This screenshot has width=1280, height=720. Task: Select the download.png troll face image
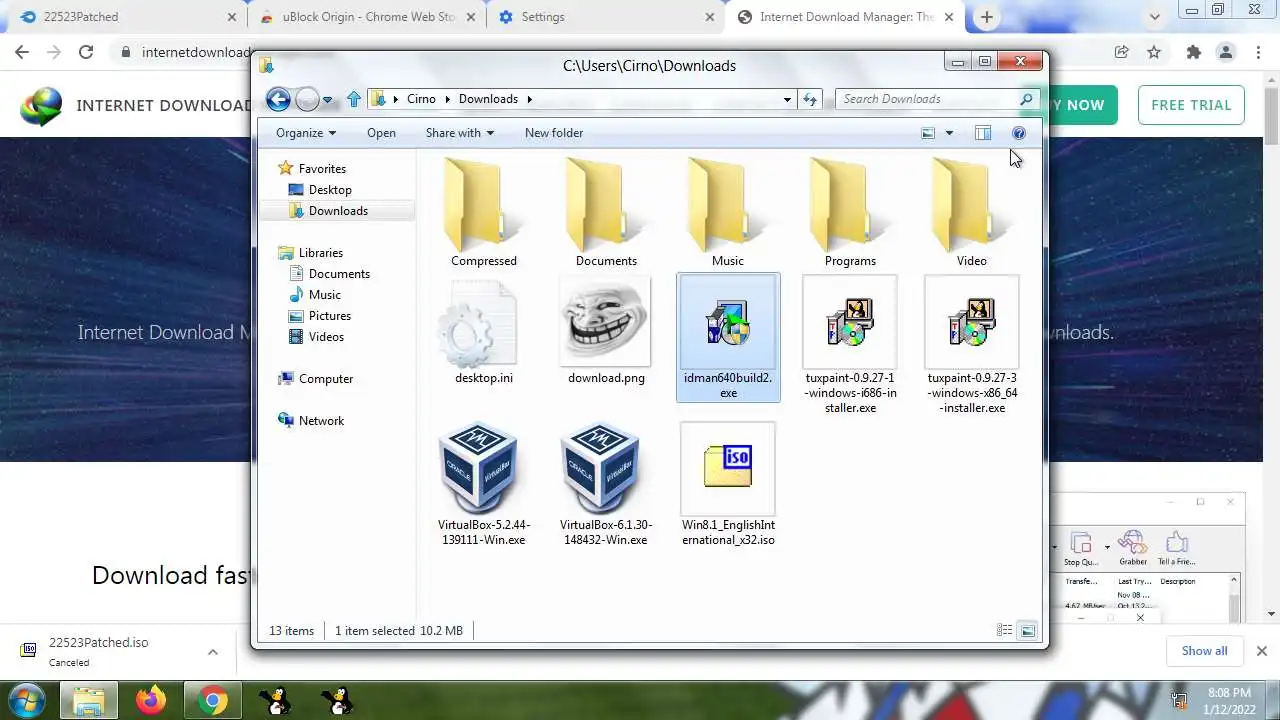pyautogui.click(x=606, y=332)
